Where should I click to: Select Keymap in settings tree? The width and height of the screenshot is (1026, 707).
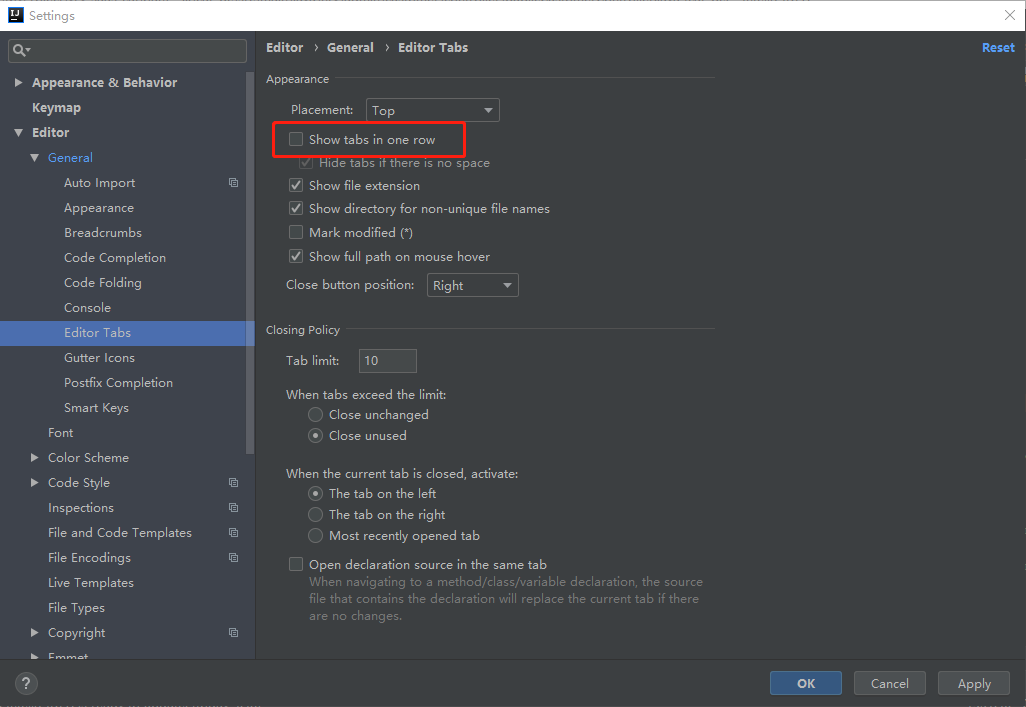click(x=56, y=107)
